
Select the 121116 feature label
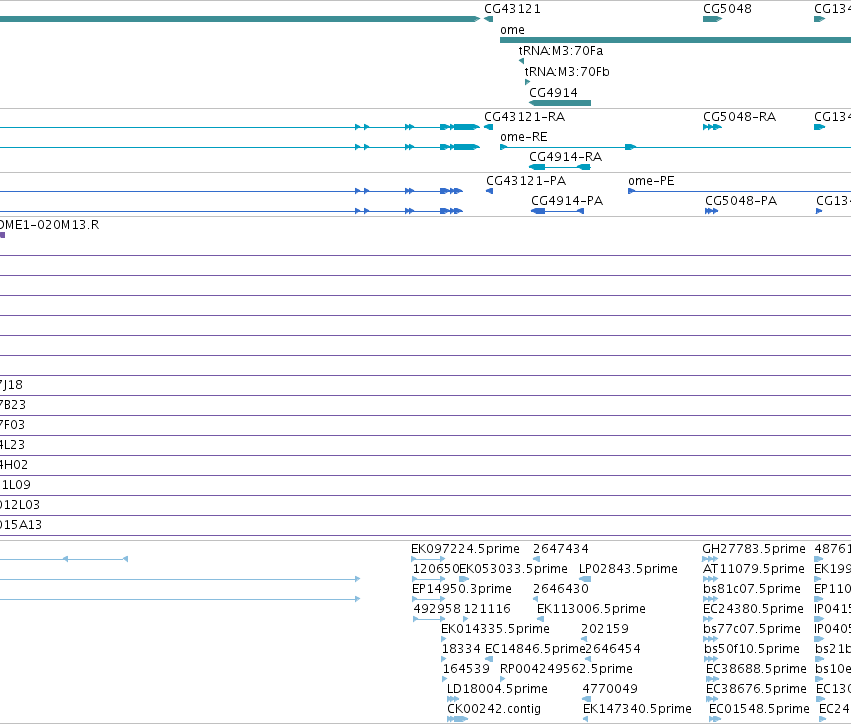(x=487, y=609)
